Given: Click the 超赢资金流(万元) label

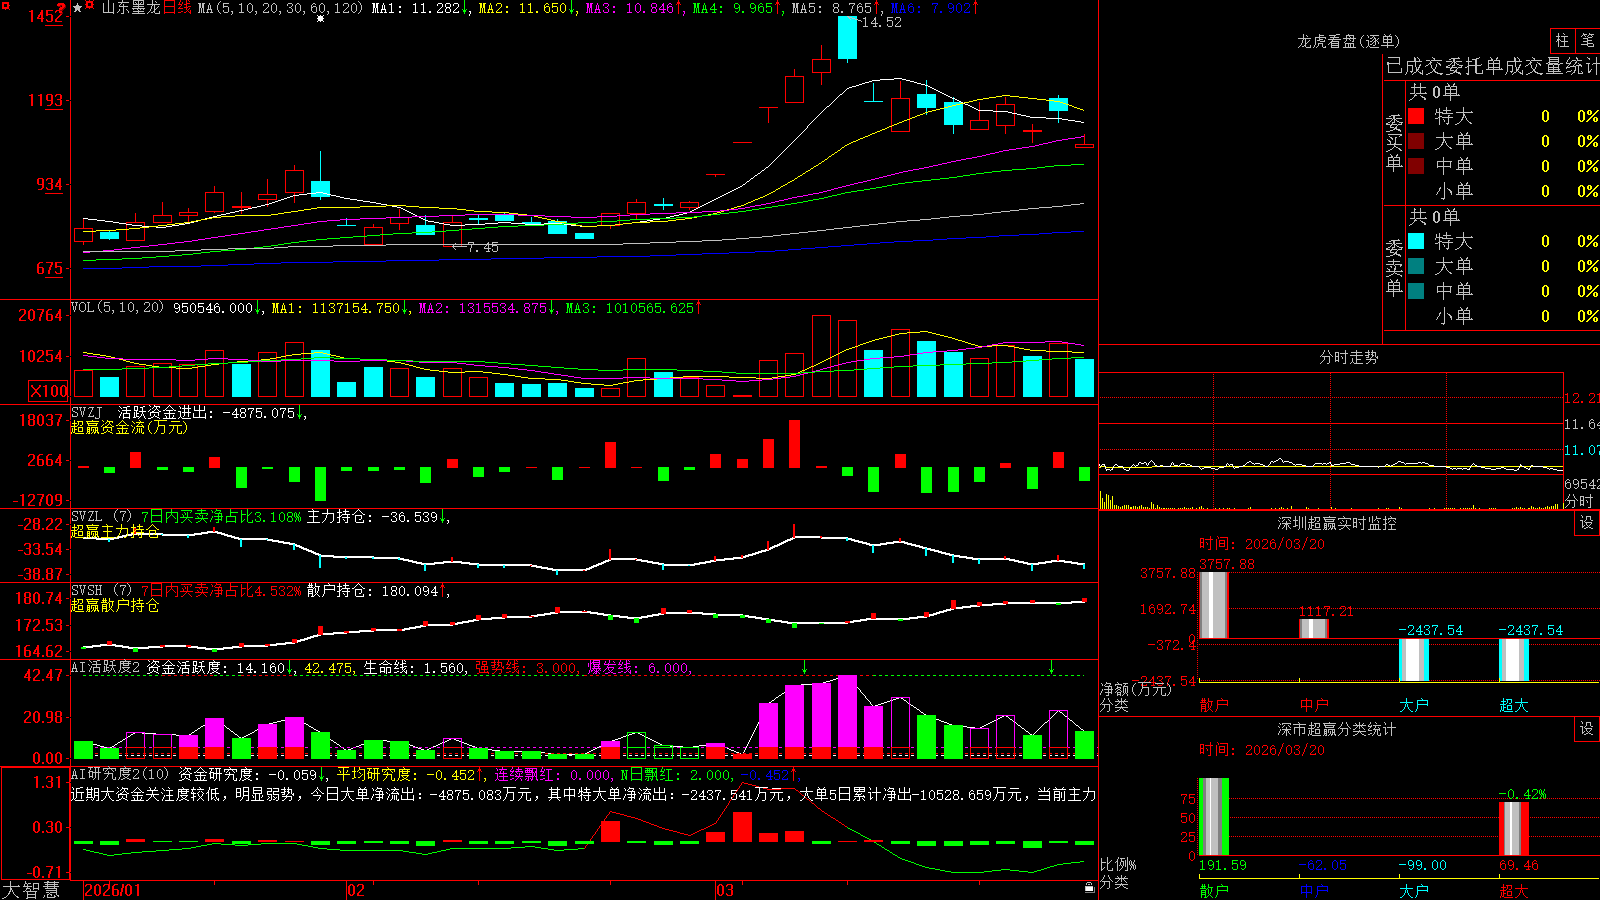Looking at the screenshot, I should (129, 427).
